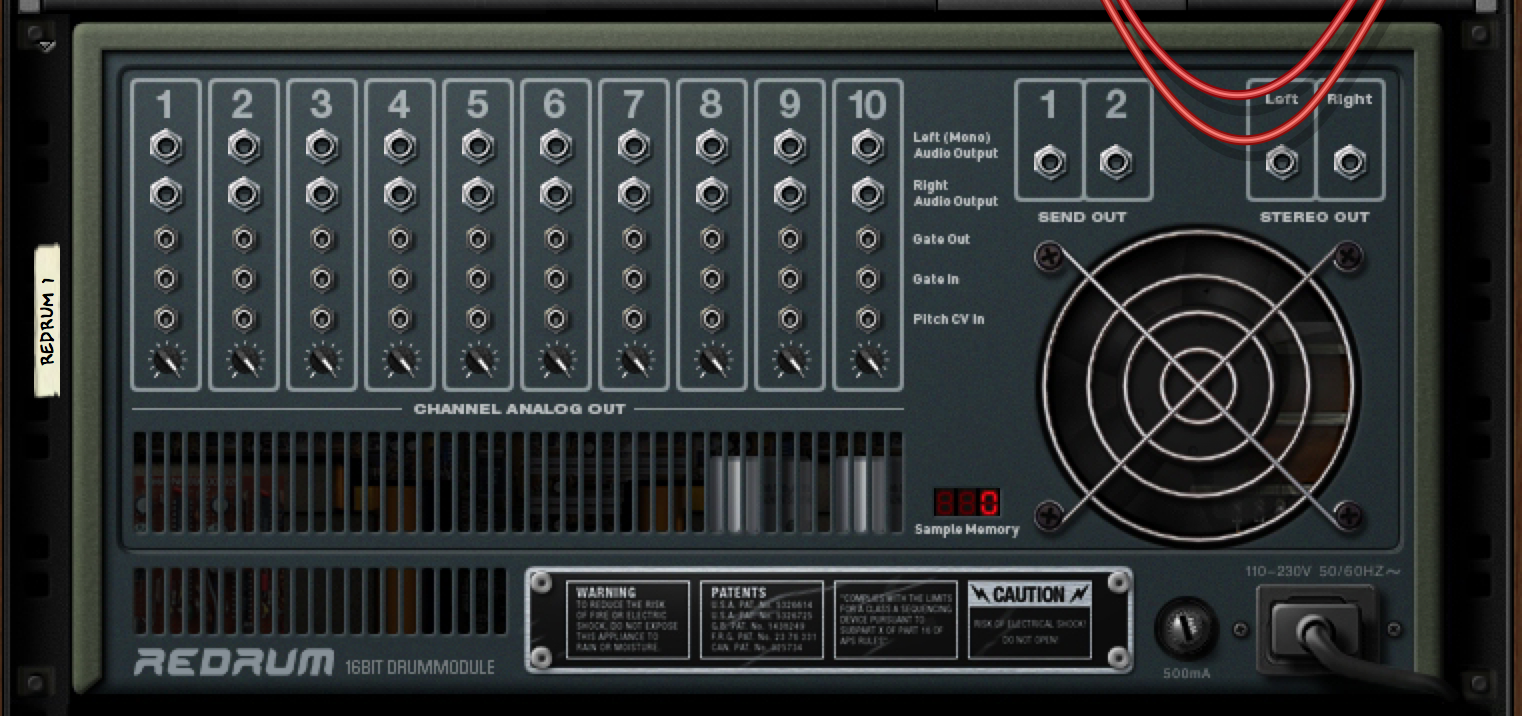Click channel 3 Right audio output jack
Screen dimensions: 1522x716
point(322,193)
